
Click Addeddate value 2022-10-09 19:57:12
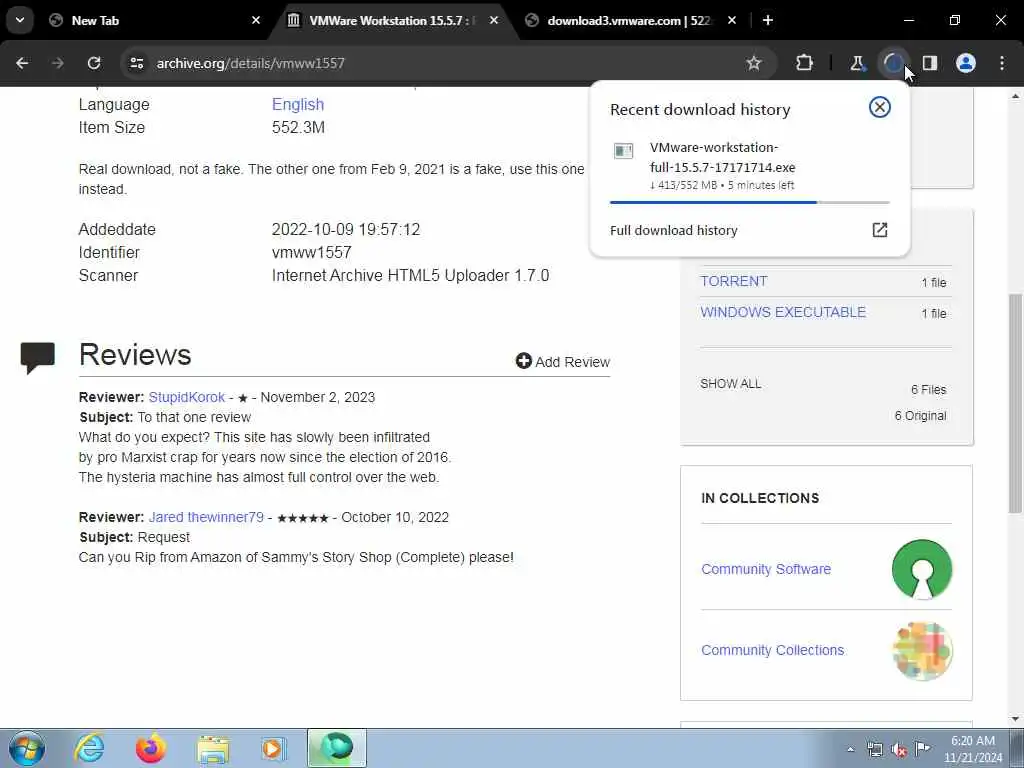coord(346,230)
